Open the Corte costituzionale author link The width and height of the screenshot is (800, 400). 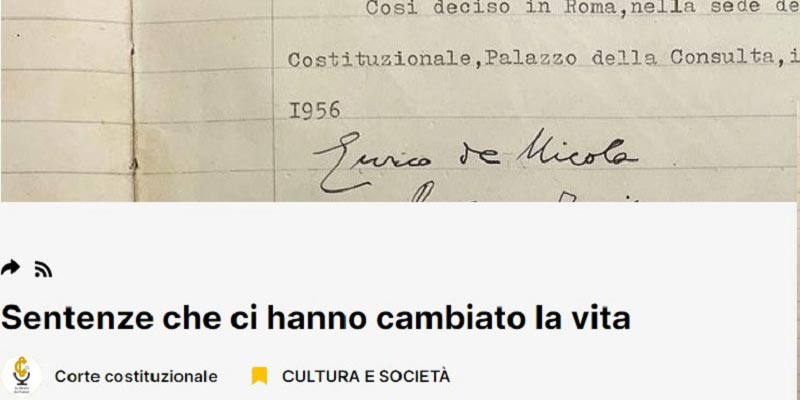click(136, 377)
